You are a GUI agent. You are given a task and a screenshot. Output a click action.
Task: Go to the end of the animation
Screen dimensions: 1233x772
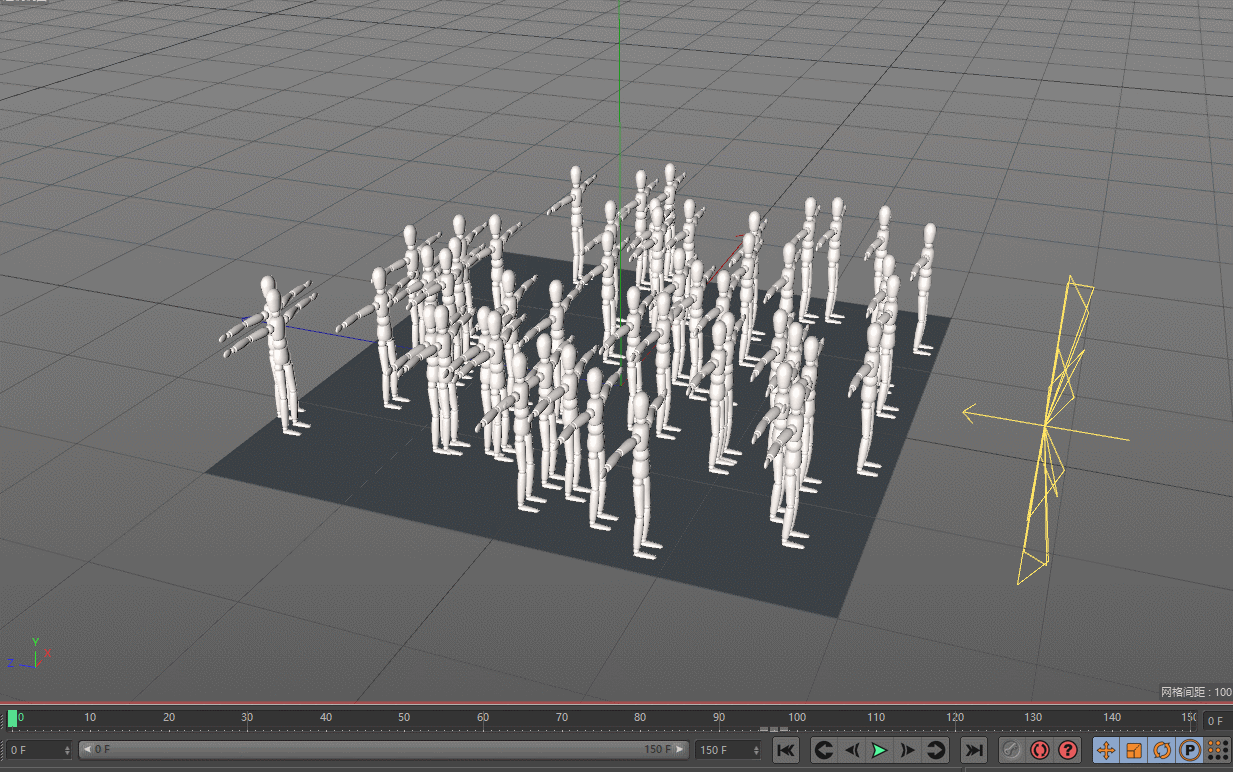(x=973, y=750)
